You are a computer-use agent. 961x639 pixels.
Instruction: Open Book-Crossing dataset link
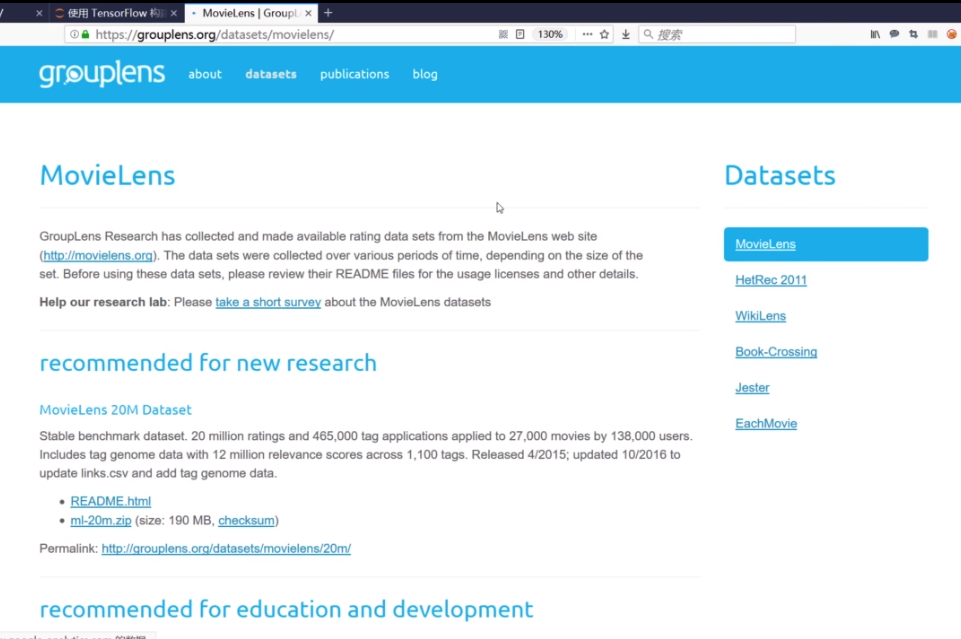(x=776, y=352)
